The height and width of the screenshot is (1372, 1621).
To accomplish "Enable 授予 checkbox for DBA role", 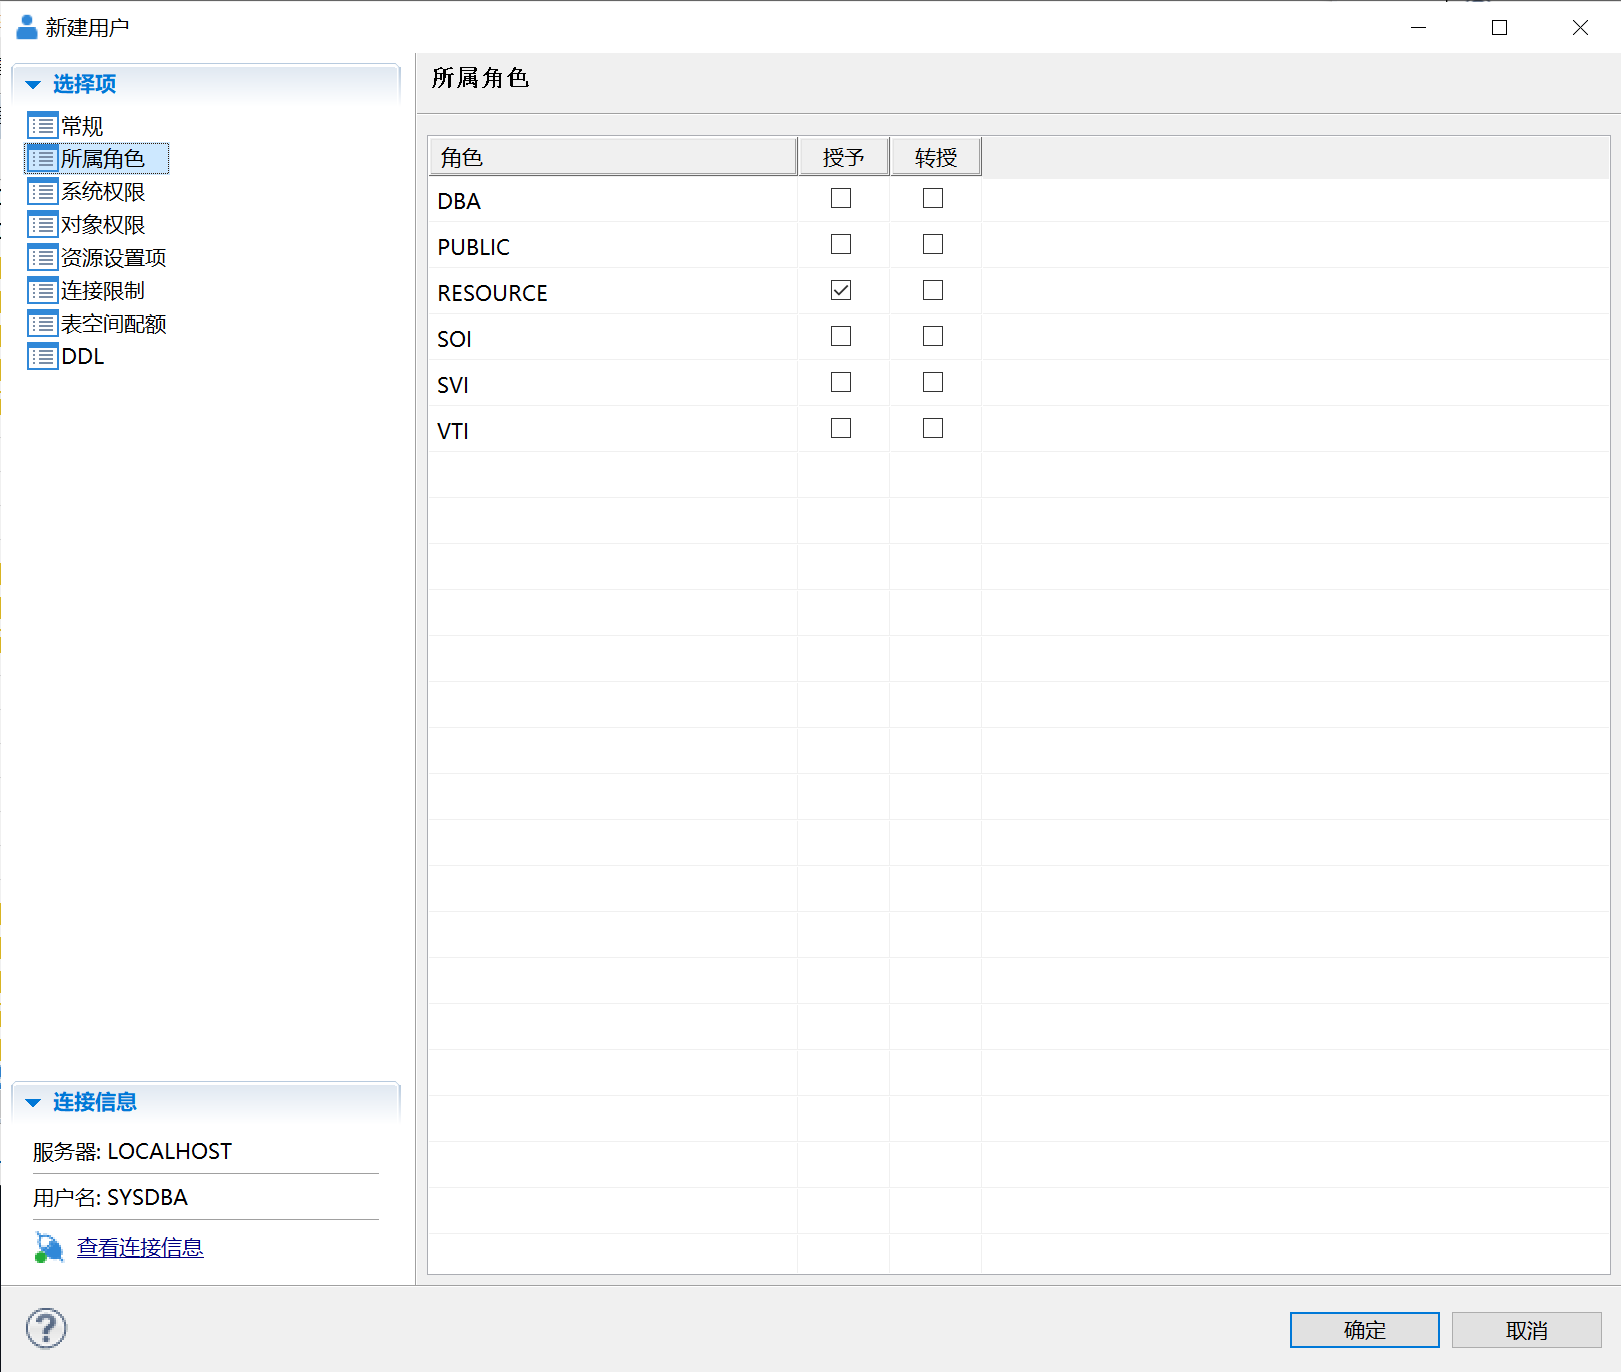I will pyautogui.click(x=841, y=199).
